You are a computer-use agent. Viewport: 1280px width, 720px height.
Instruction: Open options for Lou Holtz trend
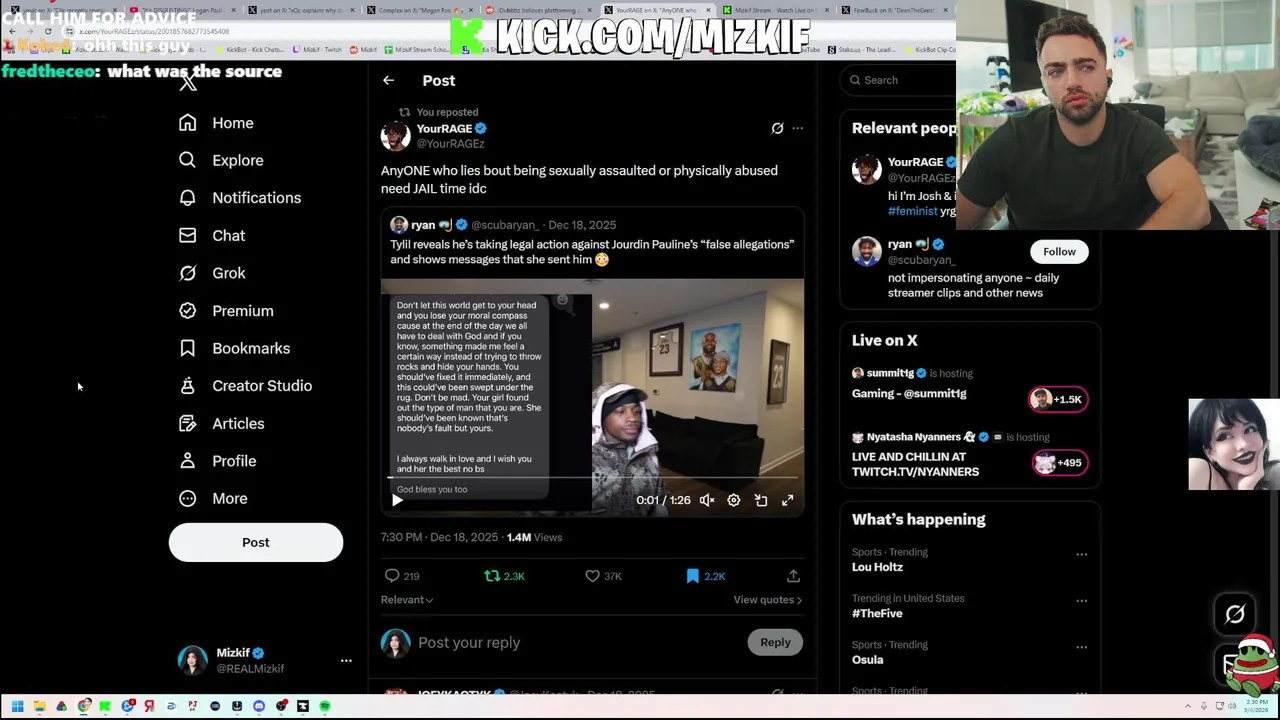point(1081,554)
